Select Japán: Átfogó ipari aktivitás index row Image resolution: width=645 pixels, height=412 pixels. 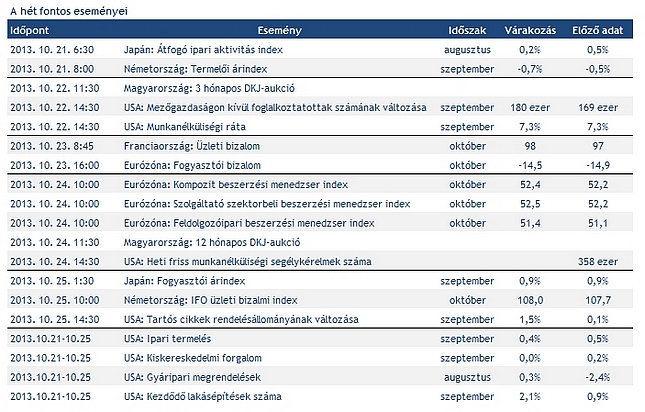[x=320, y=50]
